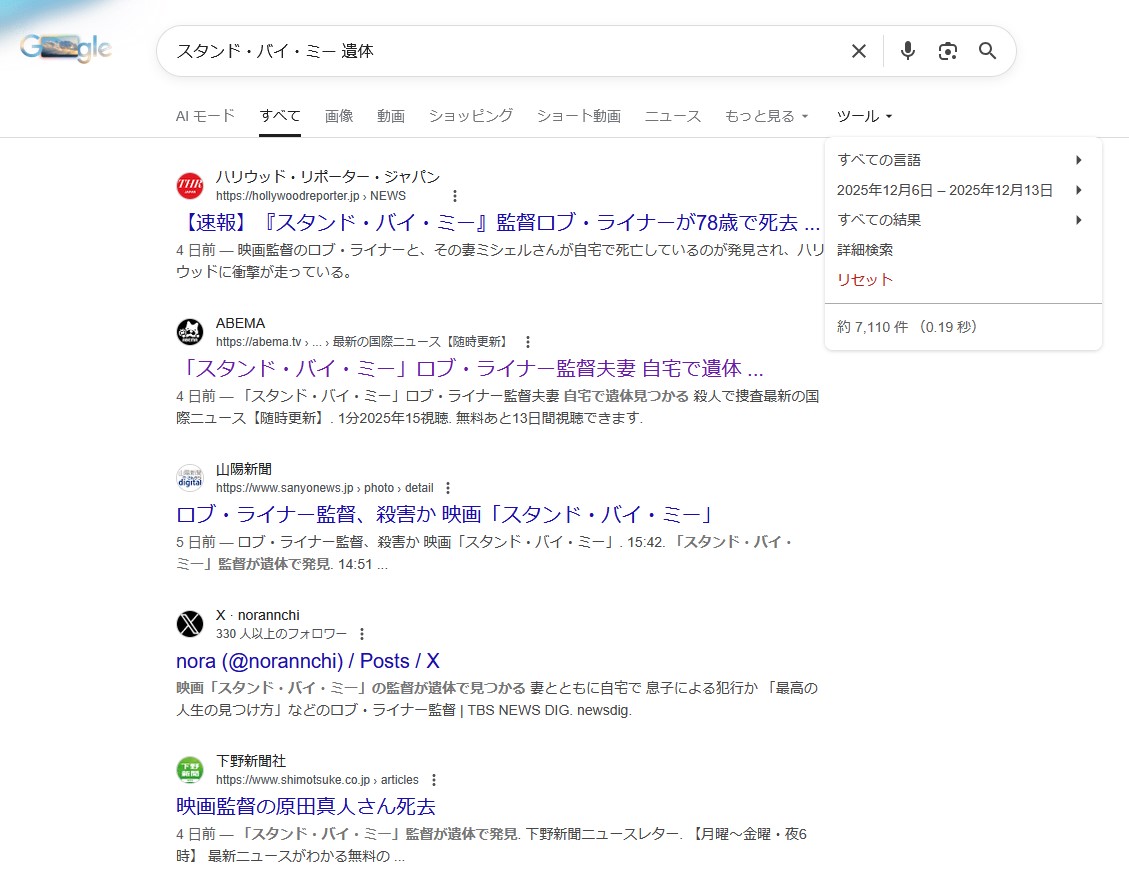The width and height of the screenshot is (1129, 879).
Task: Collapse the ツール menu
Action: 864,116
